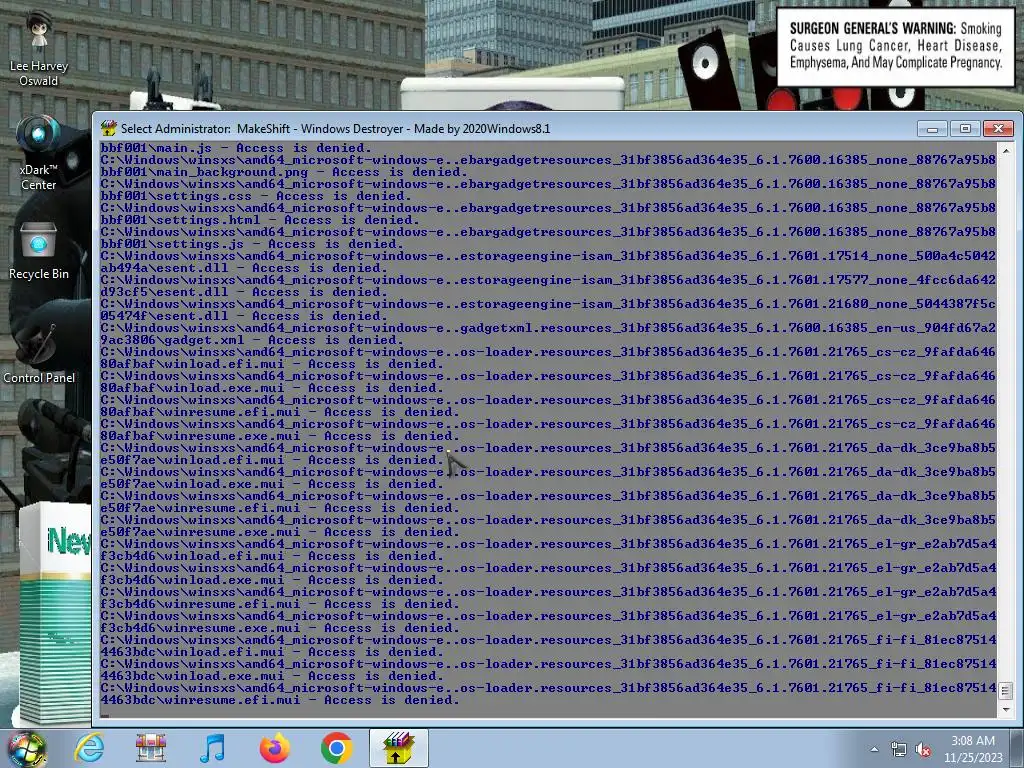Open the Recycle Bin on desktop
This screenshot has width=1024, height=768.
point(39,251)
